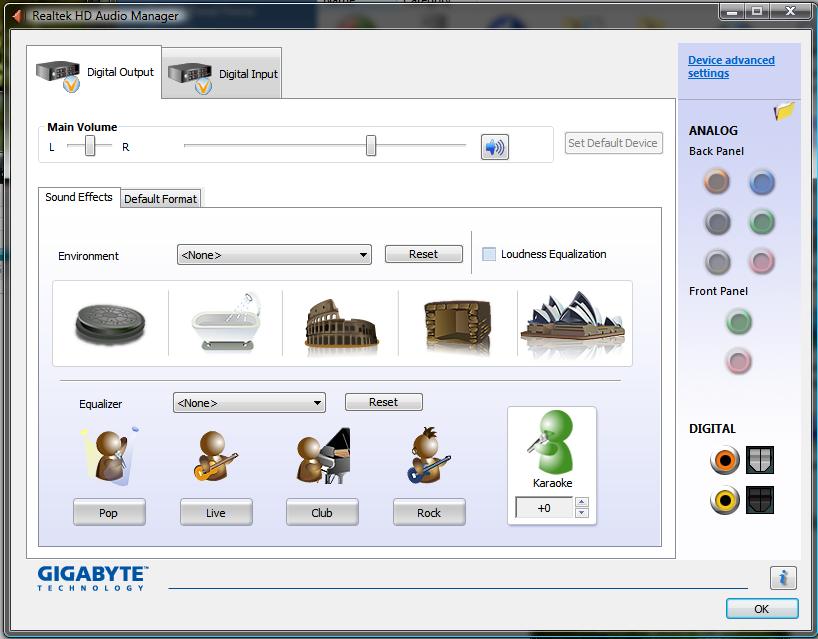The height and width of the screenshot is (639, 818).
Task: Decrease the Karaoke key value
Action: click(x=582, y=513)
